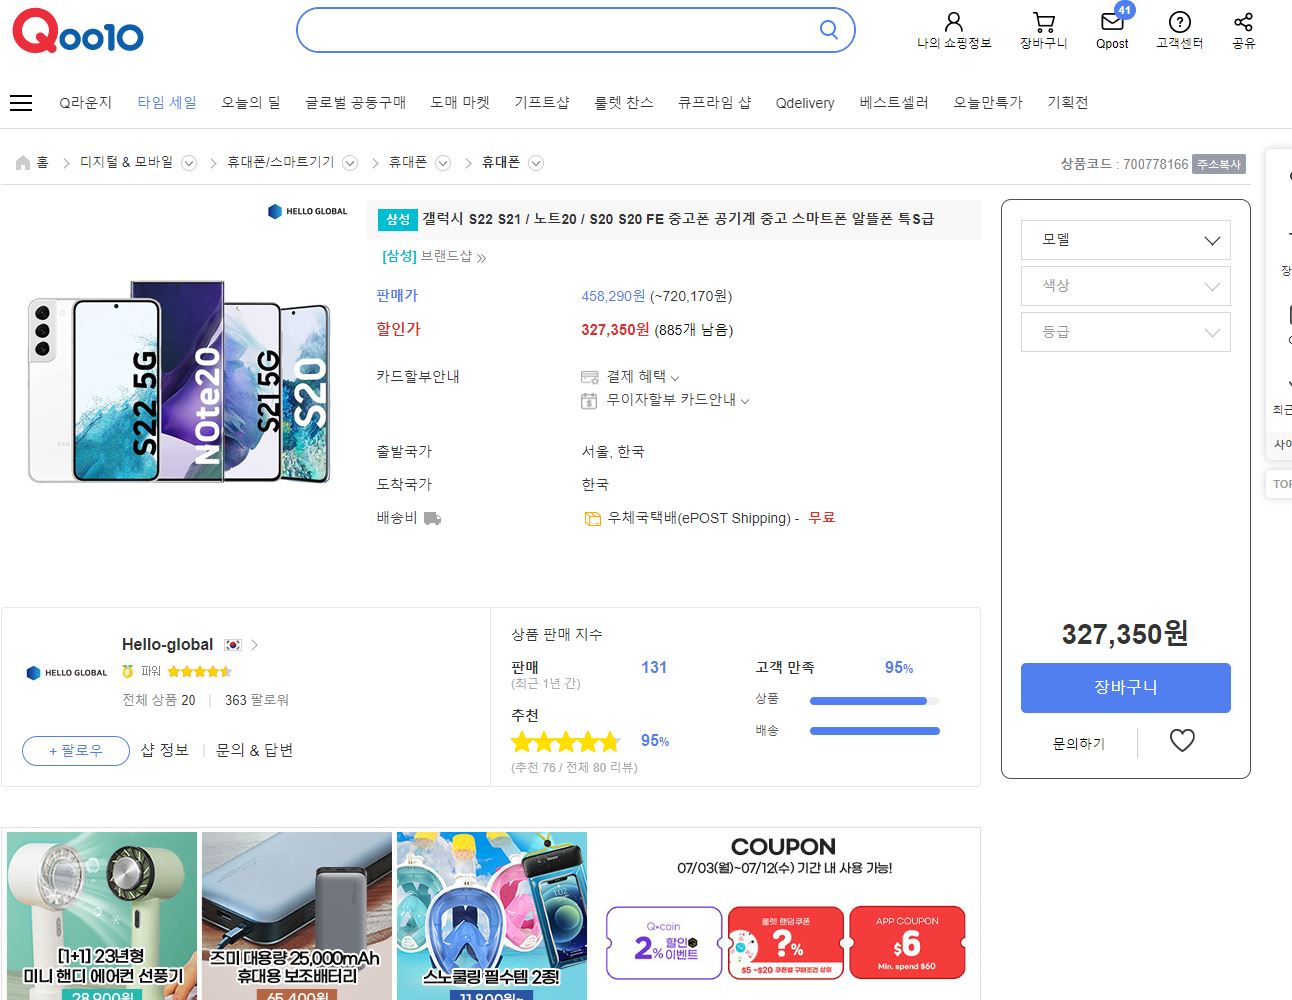Screen dimensions: 1292x1000
Task: Expand 디지털 & 모바일 breadcrumb chevron
Action: [x=189, y=163]
